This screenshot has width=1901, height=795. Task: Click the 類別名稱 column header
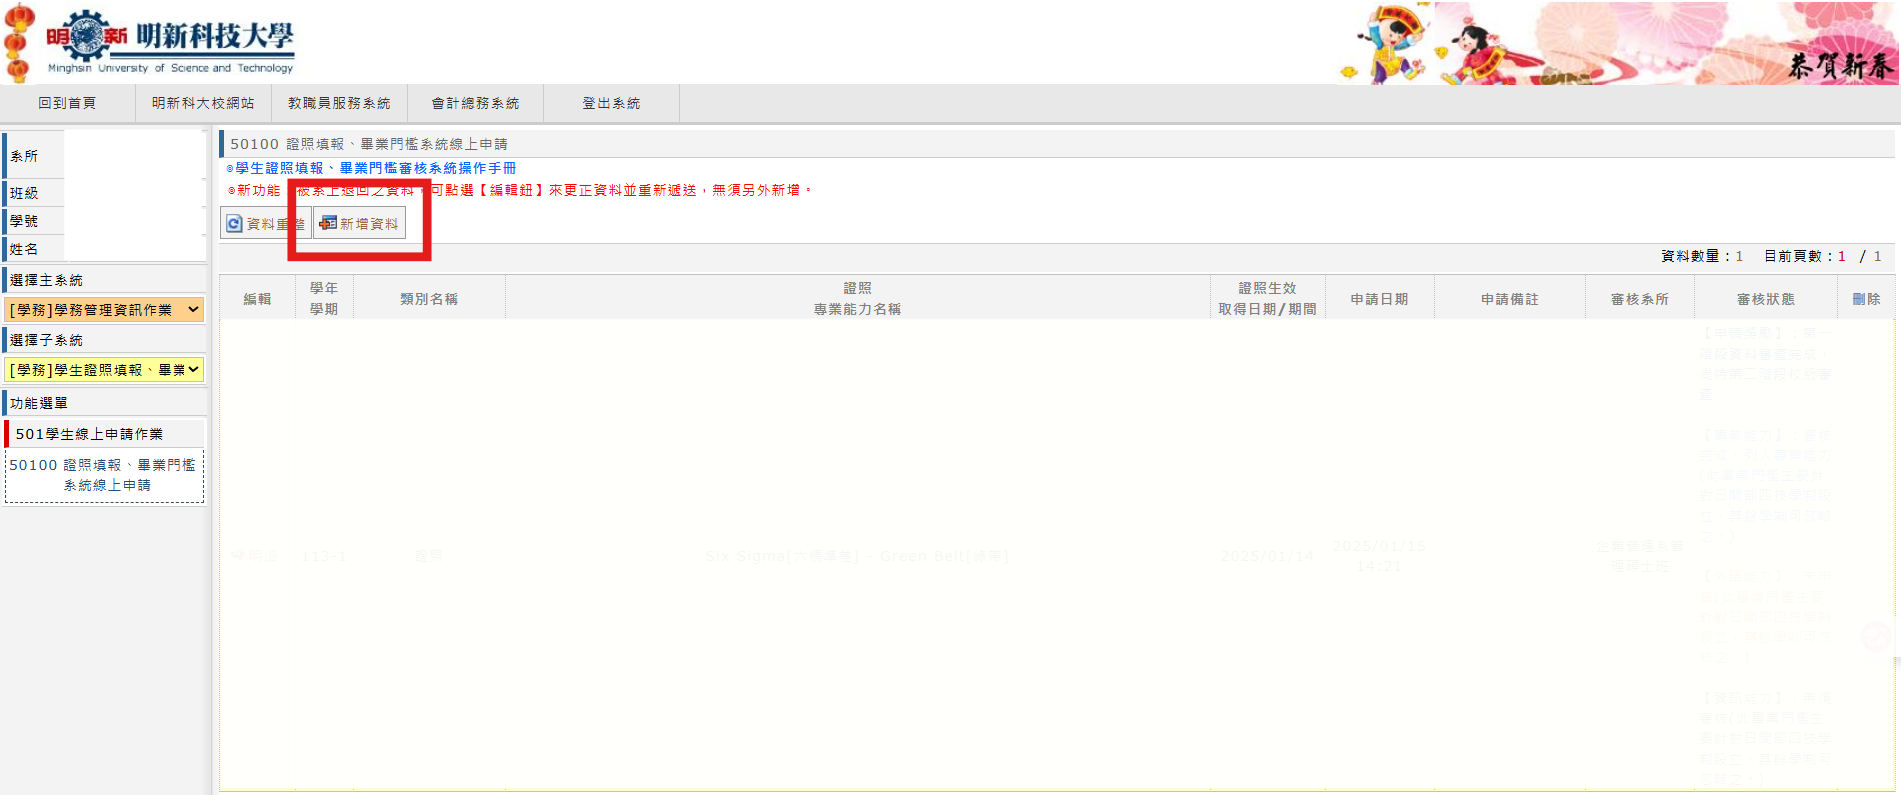coord(429,299)
